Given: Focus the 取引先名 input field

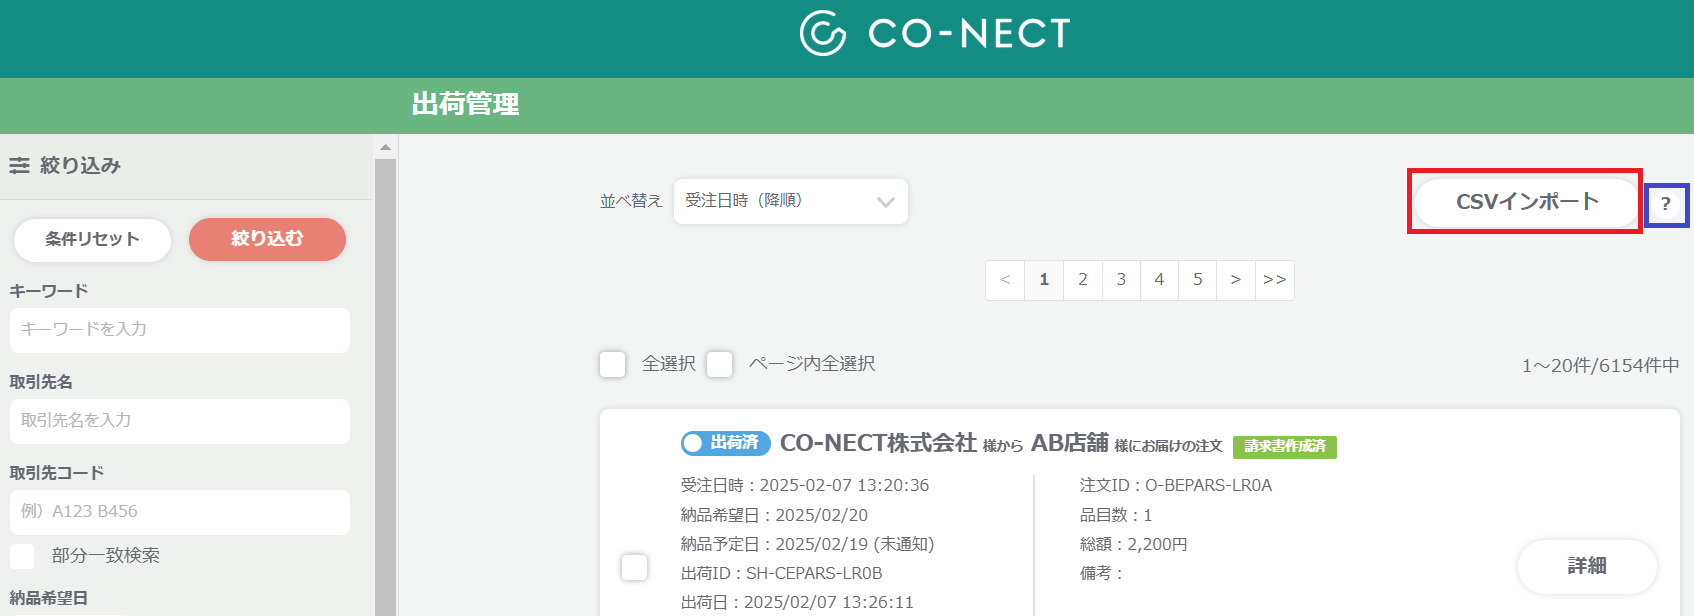Looking at the screenshot, I should pyautogui.click(x=180, y=421).
